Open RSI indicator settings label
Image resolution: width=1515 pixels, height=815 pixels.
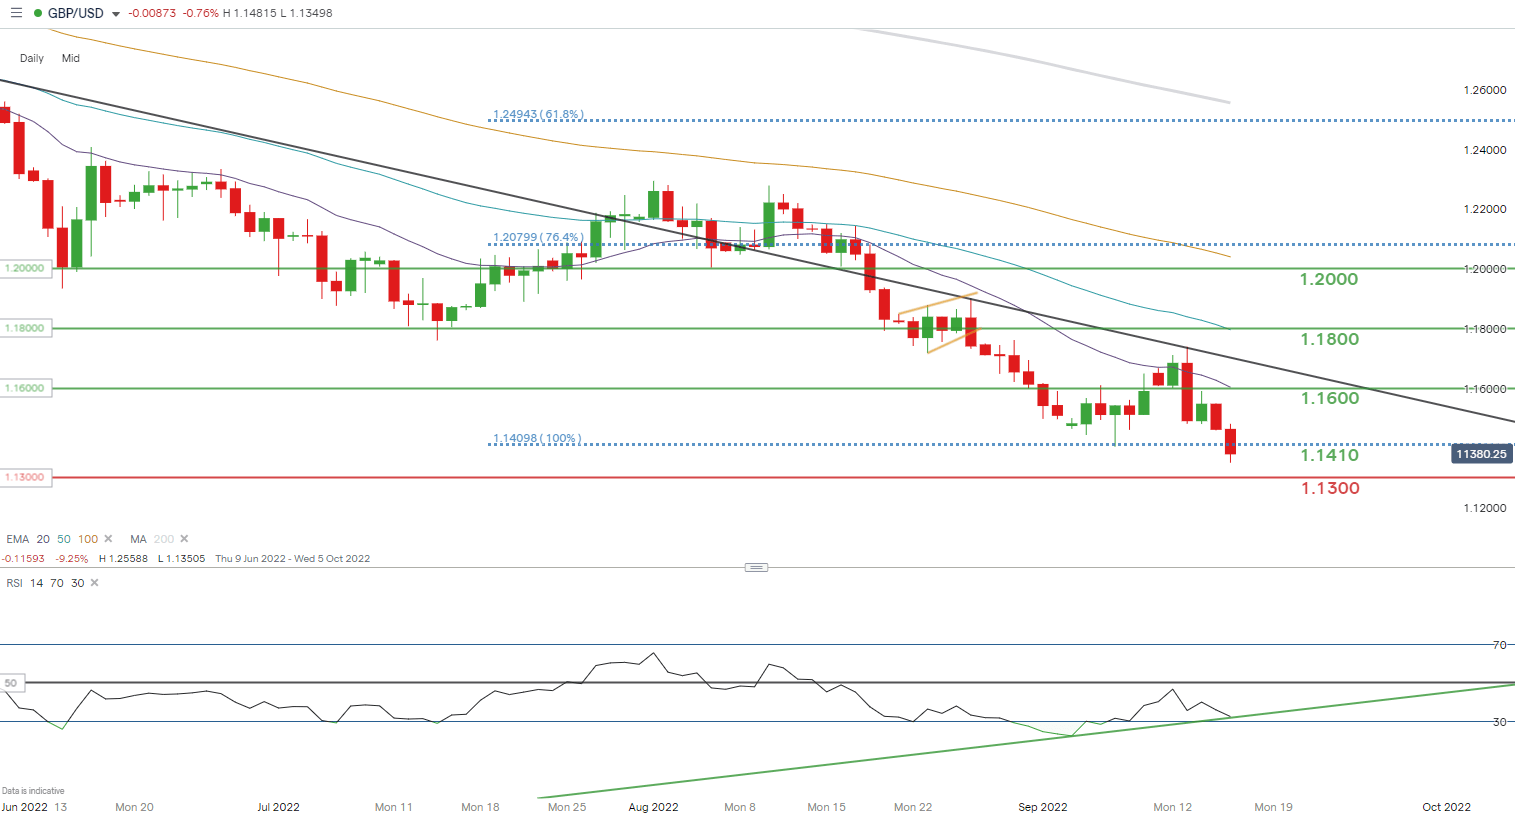coord(14,583)
